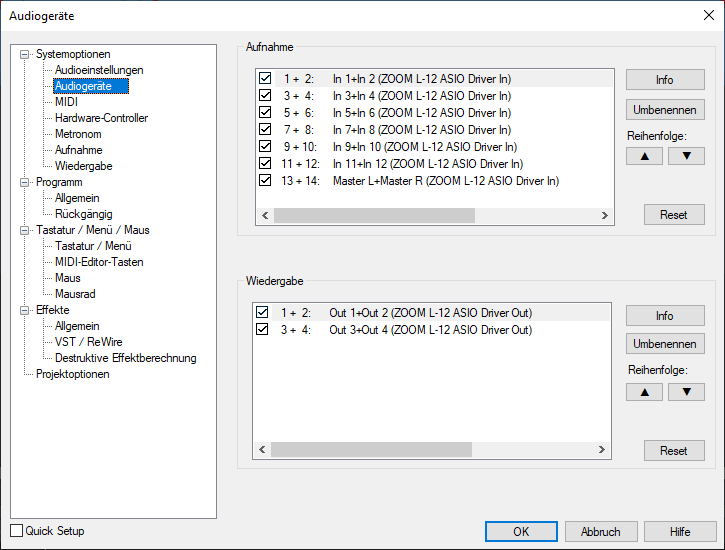Enable the Quick Setup checkbox
Viewport: 725px width, 550px height.
(x=17, y=531)
